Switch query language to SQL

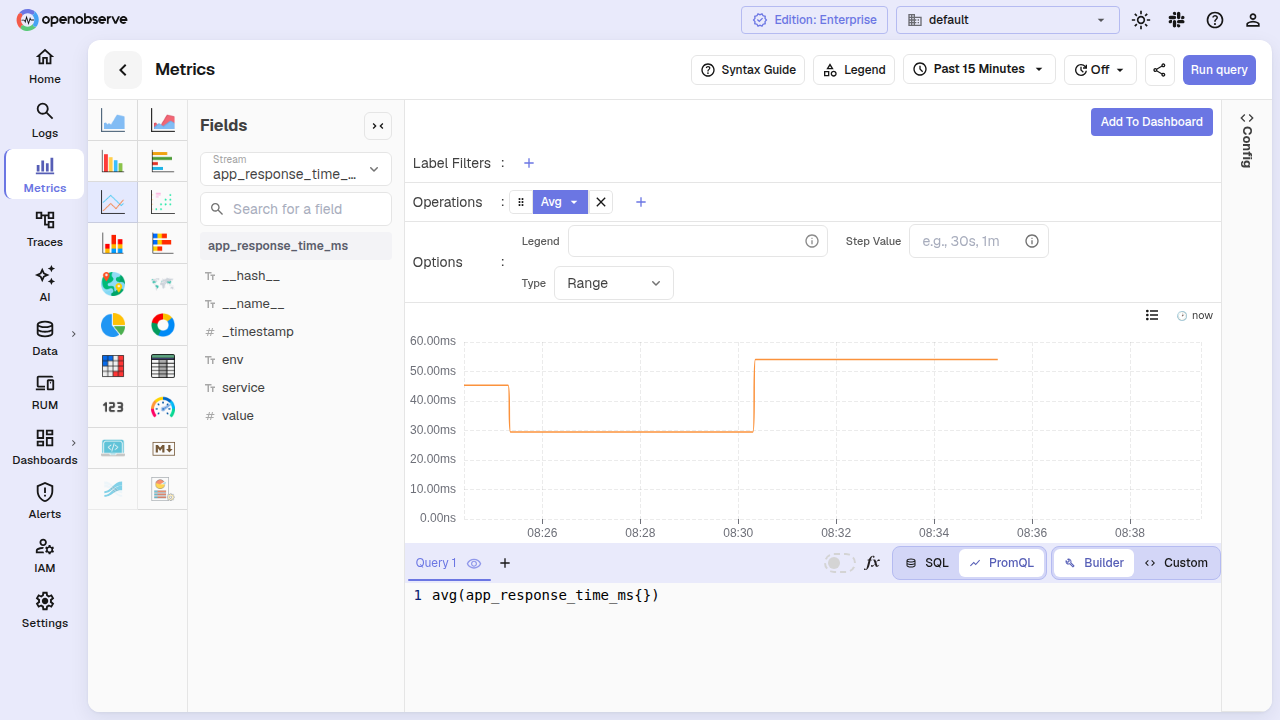pos(926,563)
